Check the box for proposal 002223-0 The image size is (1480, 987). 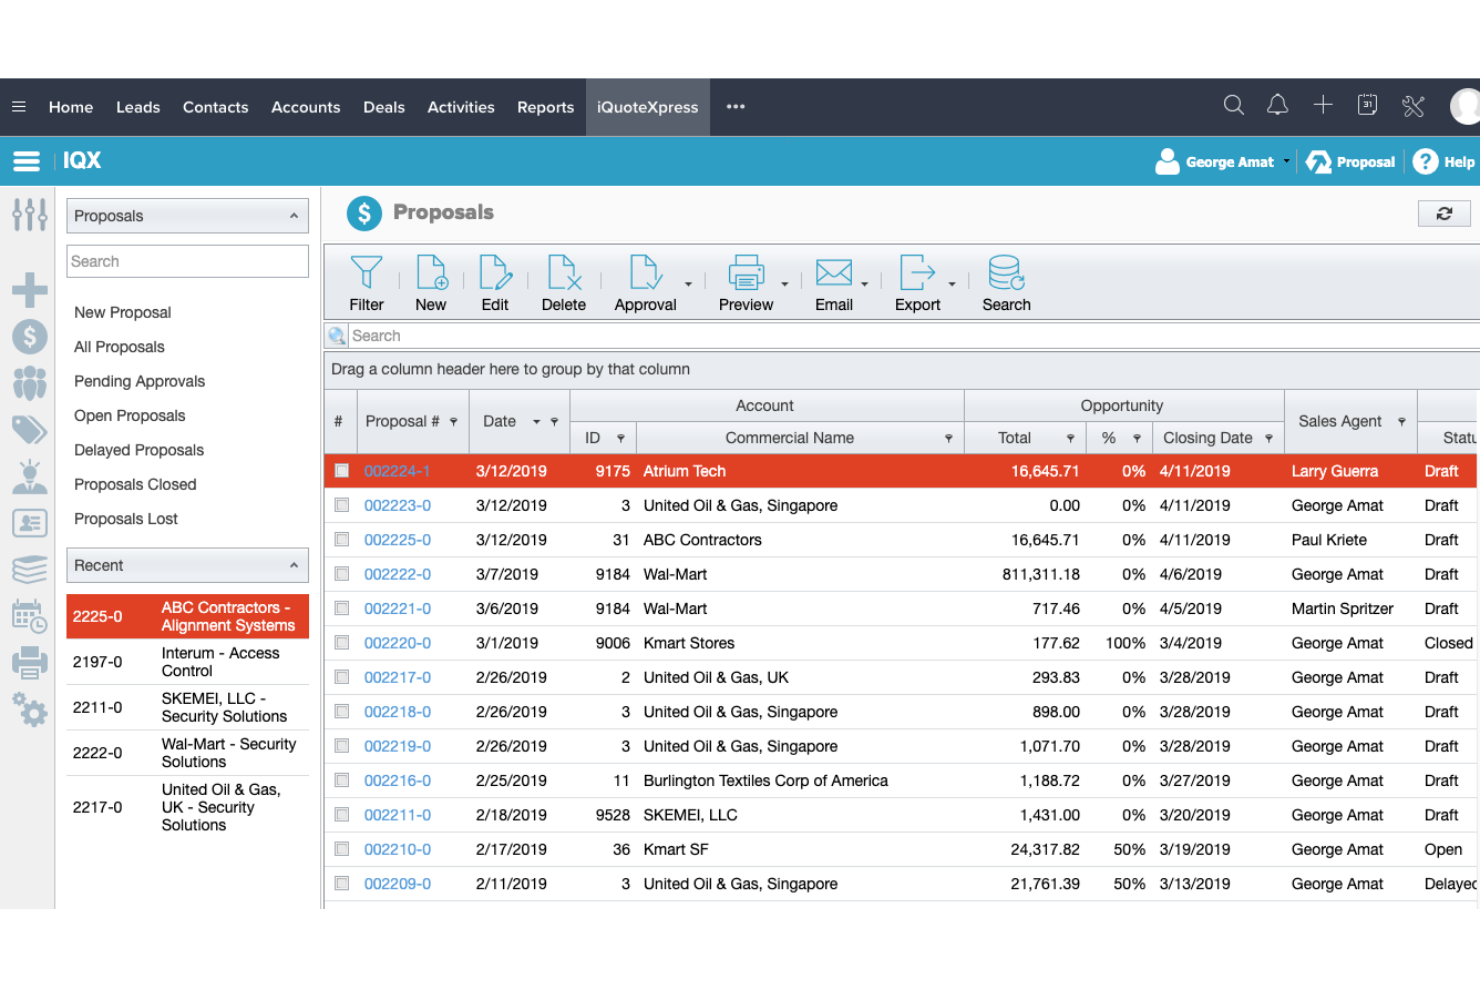click(x=342, y=505)
